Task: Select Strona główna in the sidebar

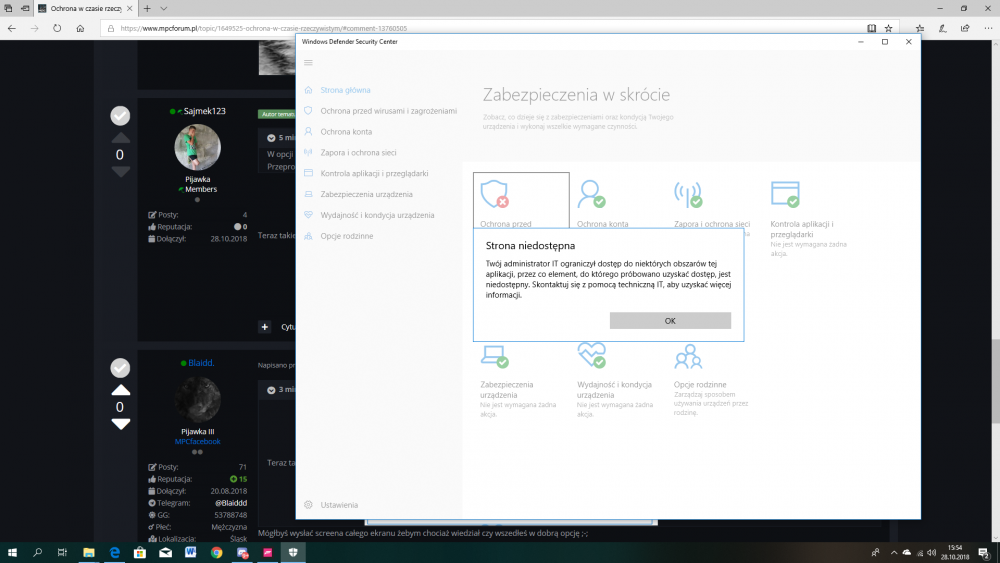Action: (345, 90)
